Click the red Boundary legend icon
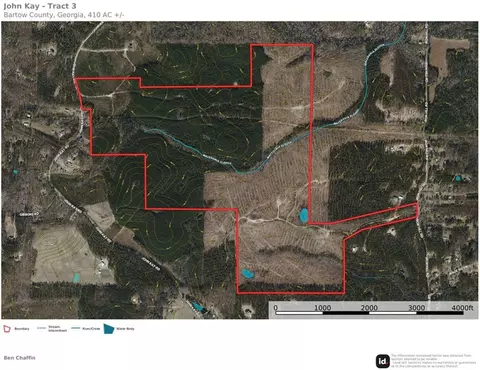 coord(7,329)
